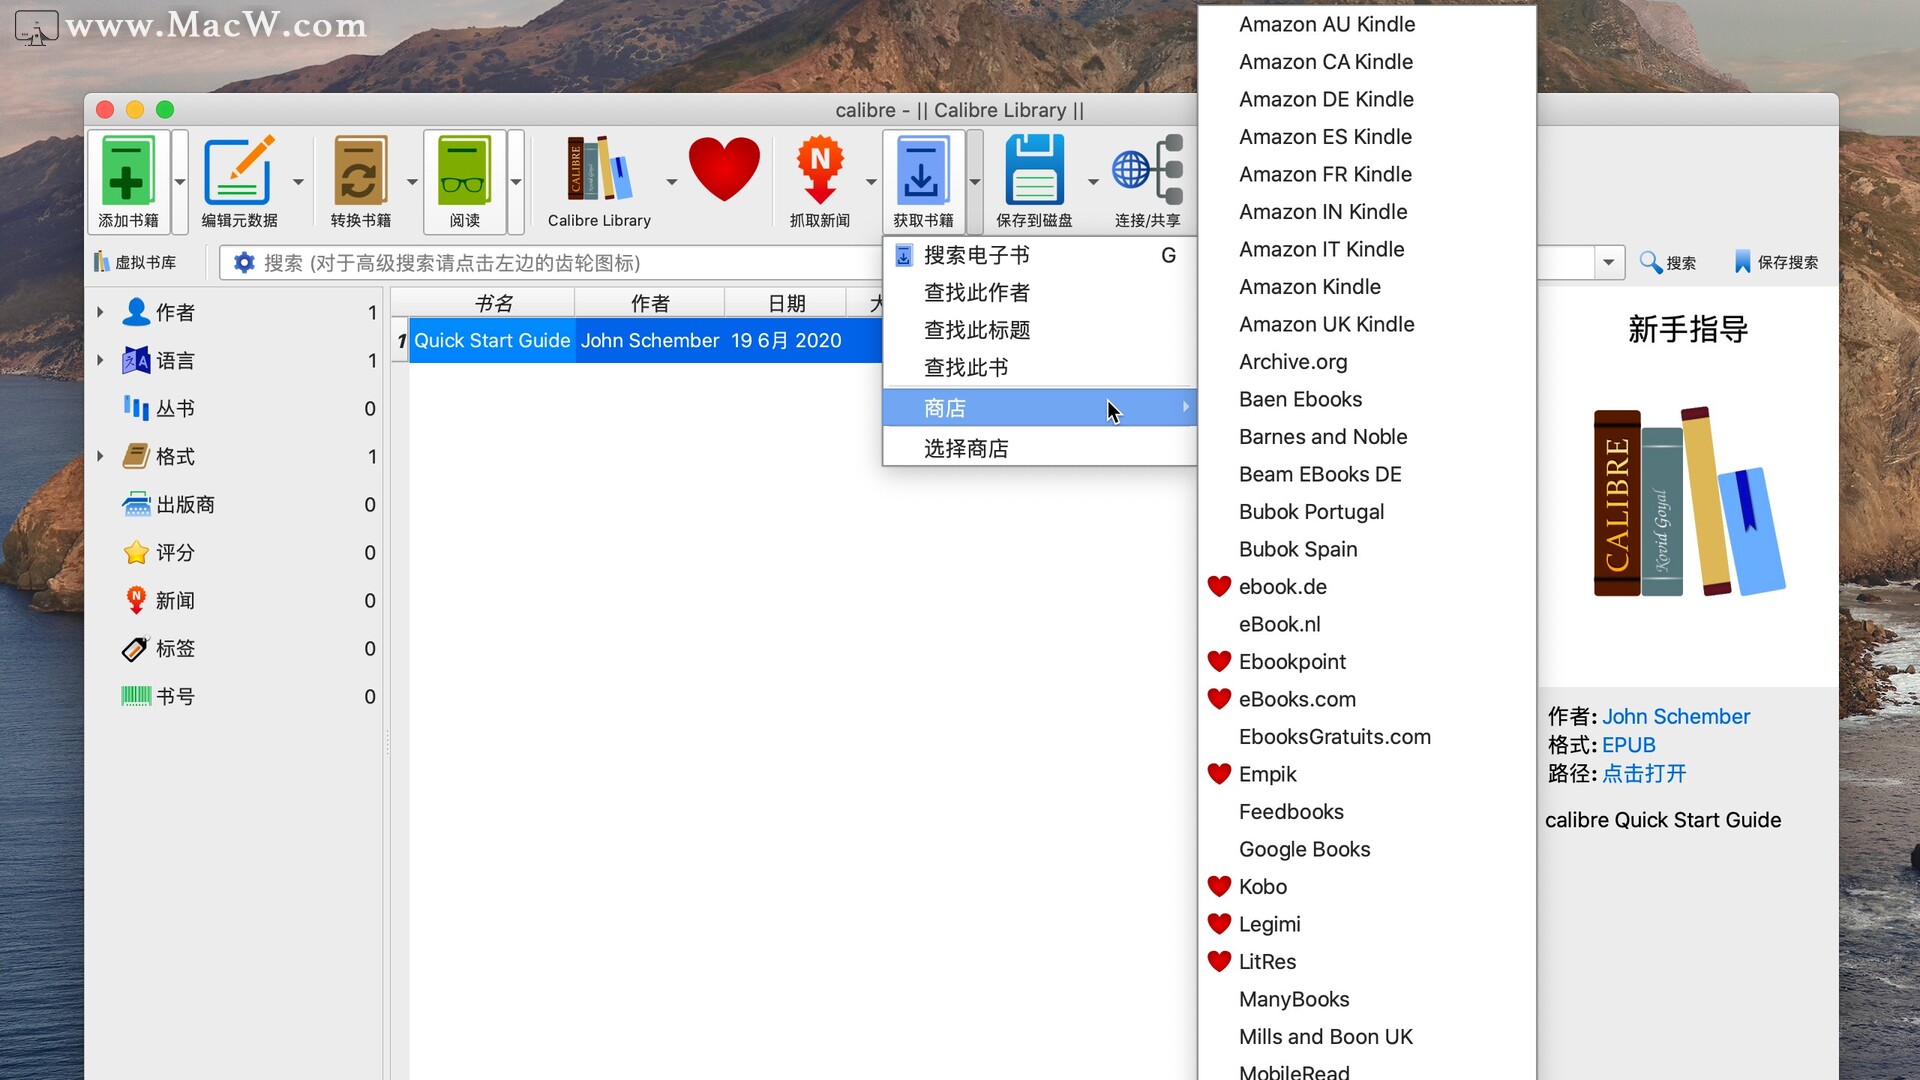Select the Rating (评分) star icon
Image resolution: width=1920 pixels, height=1080 pixels.
tap(136, 552)
